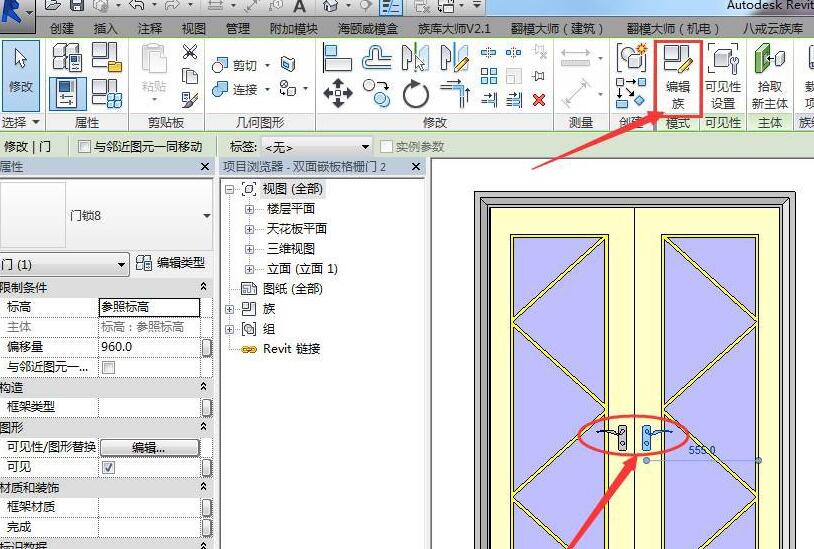Switch to the 管理 ribbon tab
814x549 pixels.
click(238, 28)
